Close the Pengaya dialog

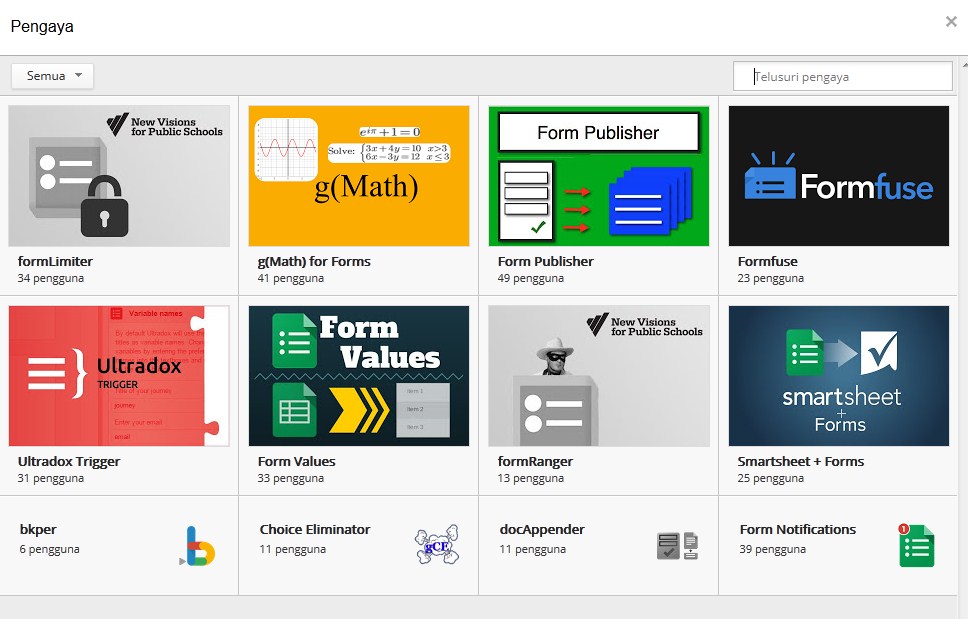click(x=951, y=22)
